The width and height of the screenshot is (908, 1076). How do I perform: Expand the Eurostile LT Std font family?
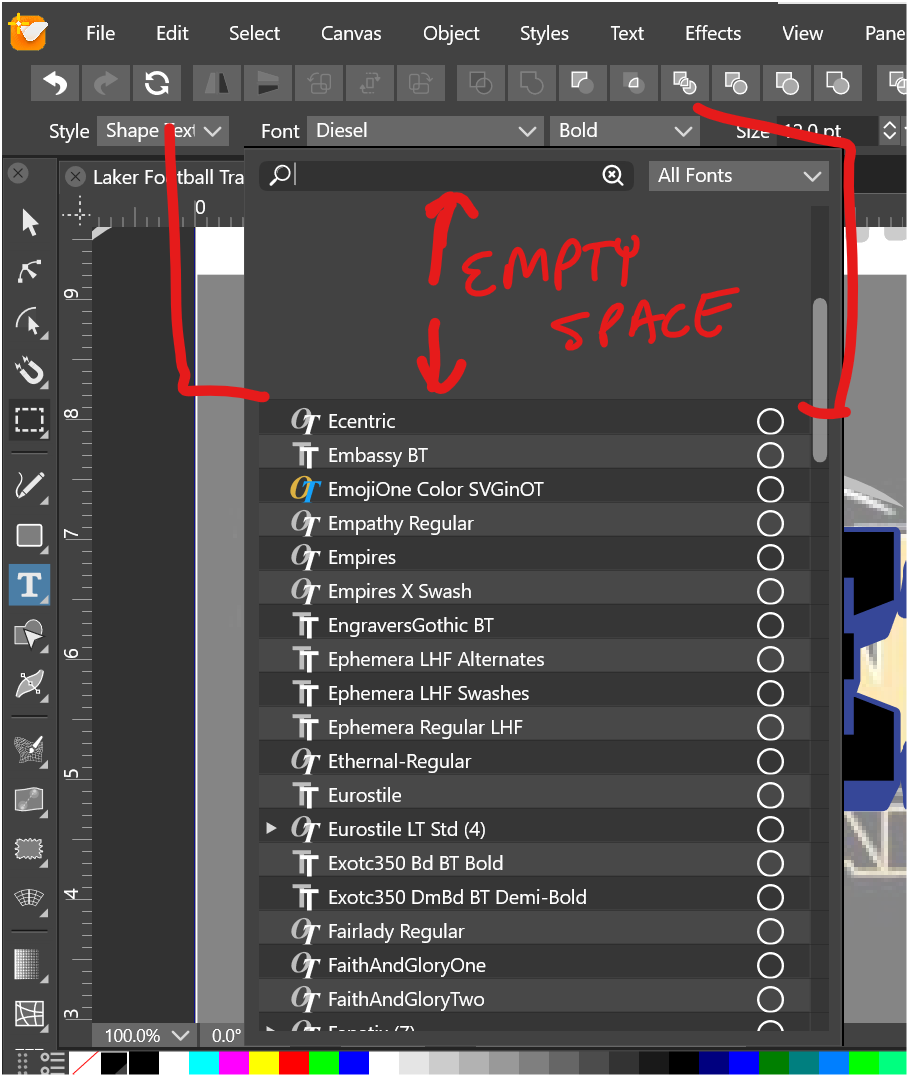tap(271, 829)
